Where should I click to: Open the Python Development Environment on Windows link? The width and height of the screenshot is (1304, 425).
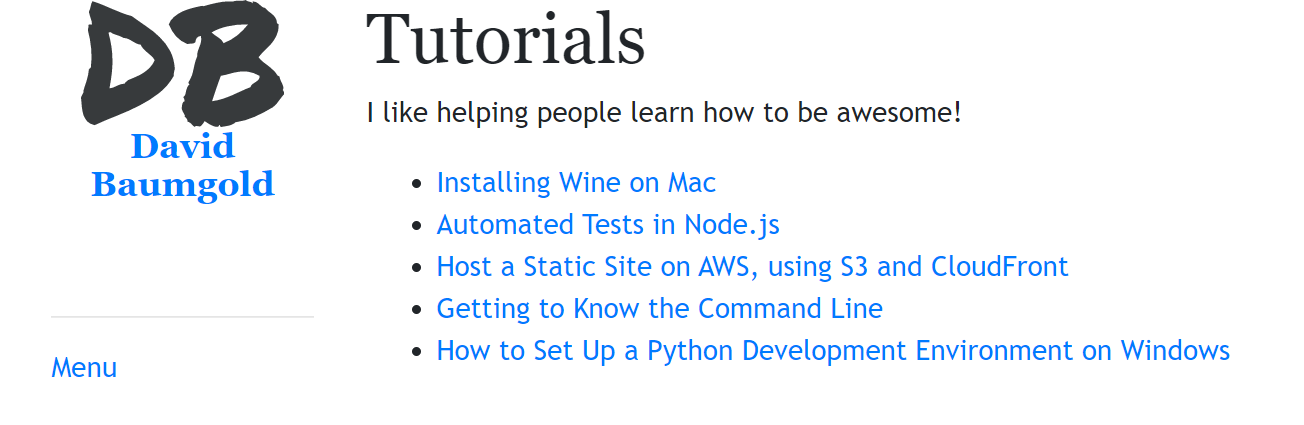point(833,351)
